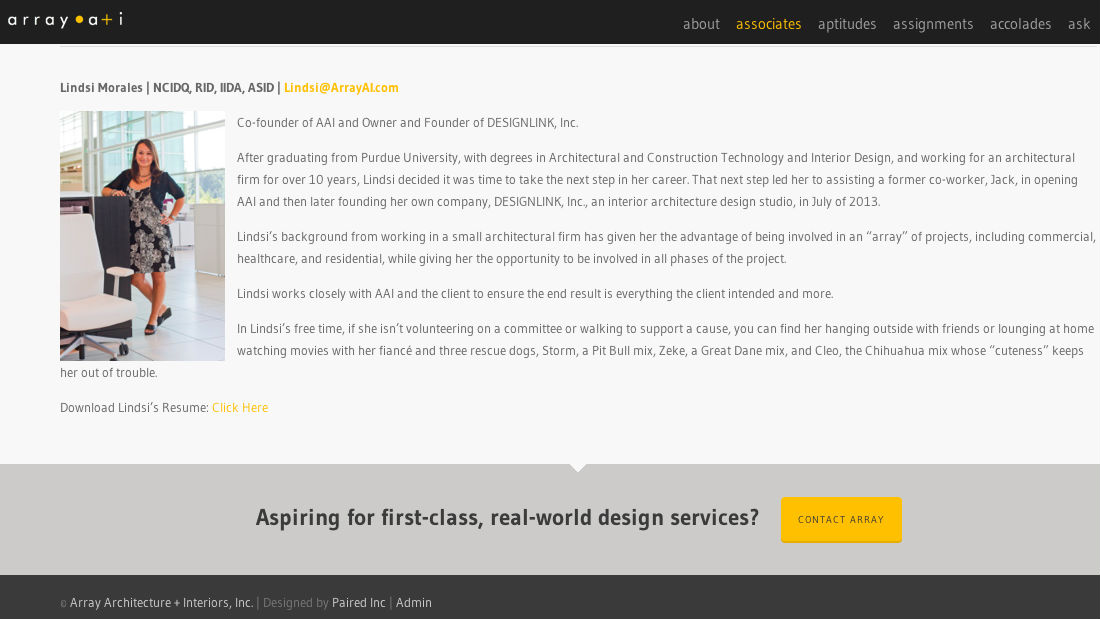Open the accolades page
This screenshot has width=1100, height=619.
pyautogui.click(x=1020, y=24)
